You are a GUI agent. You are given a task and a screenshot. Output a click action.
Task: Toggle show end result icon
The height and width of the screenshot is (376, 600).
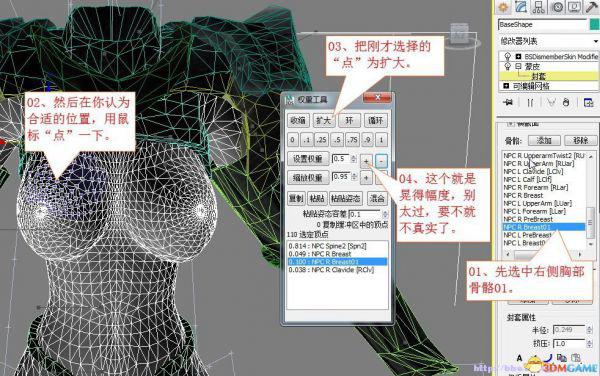pyautogui.click(x=530, y=103)
